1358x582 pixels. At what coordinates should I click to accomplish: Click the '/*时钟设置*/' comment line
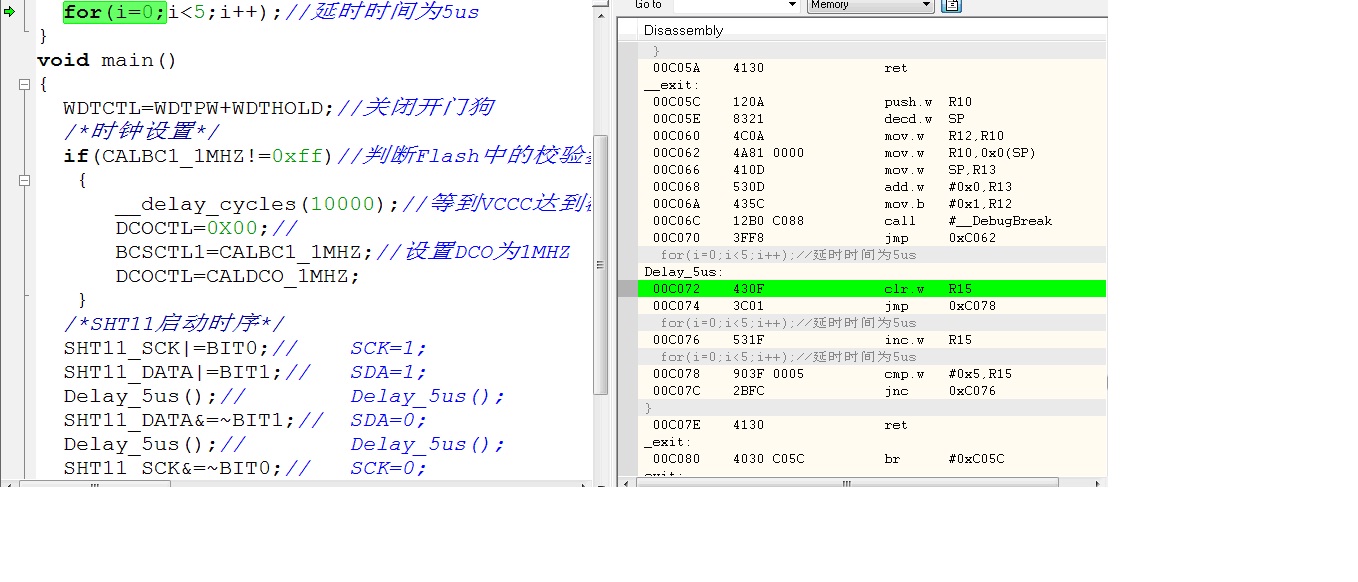coord(142,132)
